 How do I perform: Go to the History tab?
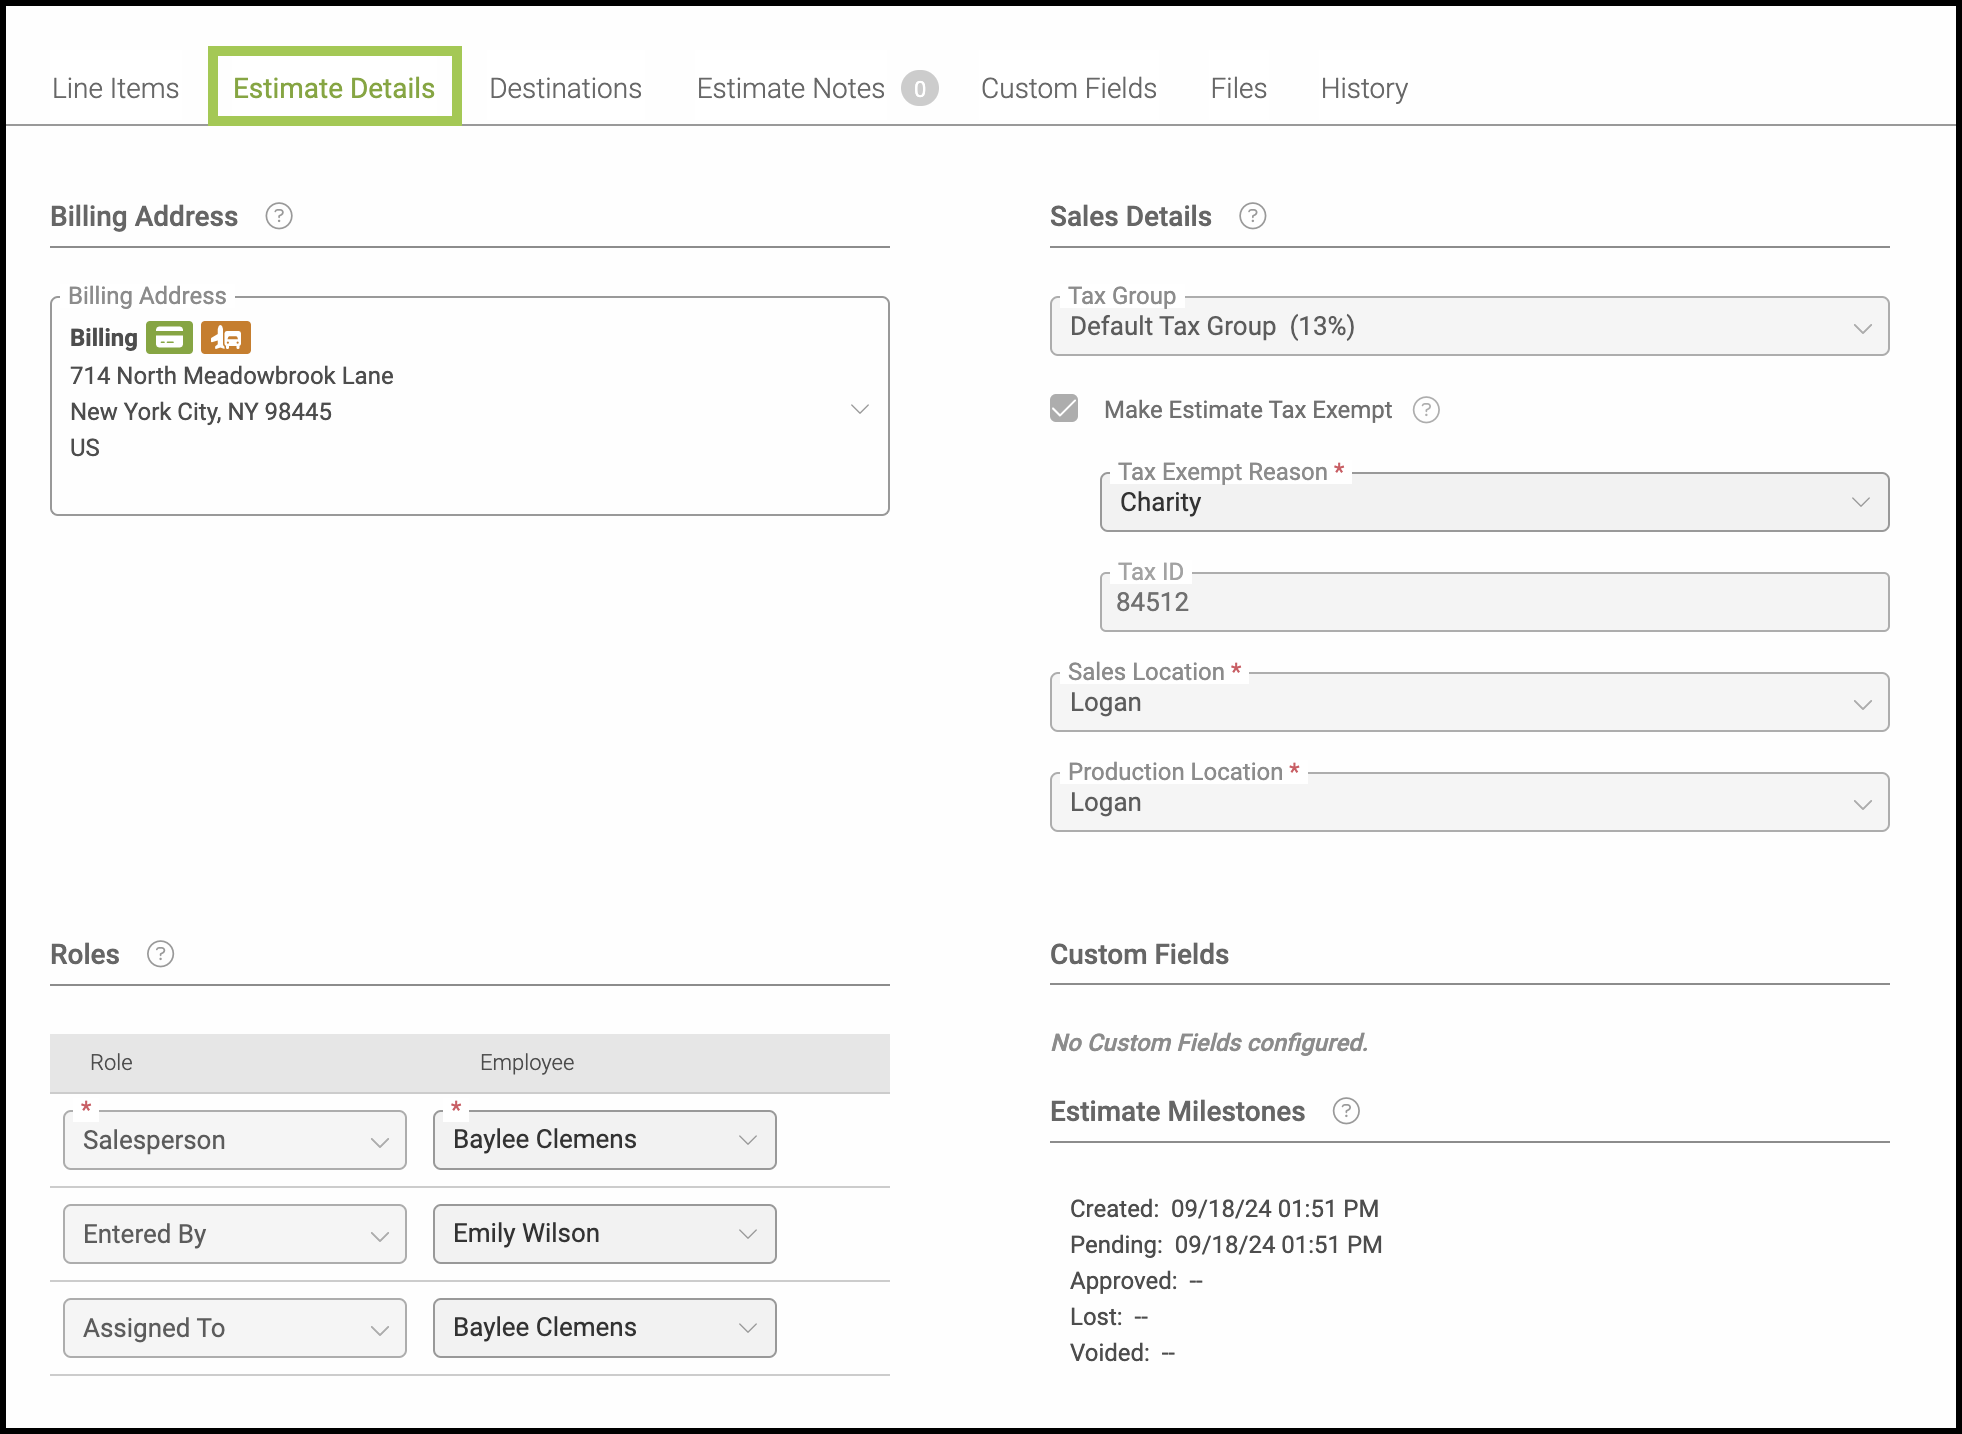pyautogui.click(x=1363, y=89)
